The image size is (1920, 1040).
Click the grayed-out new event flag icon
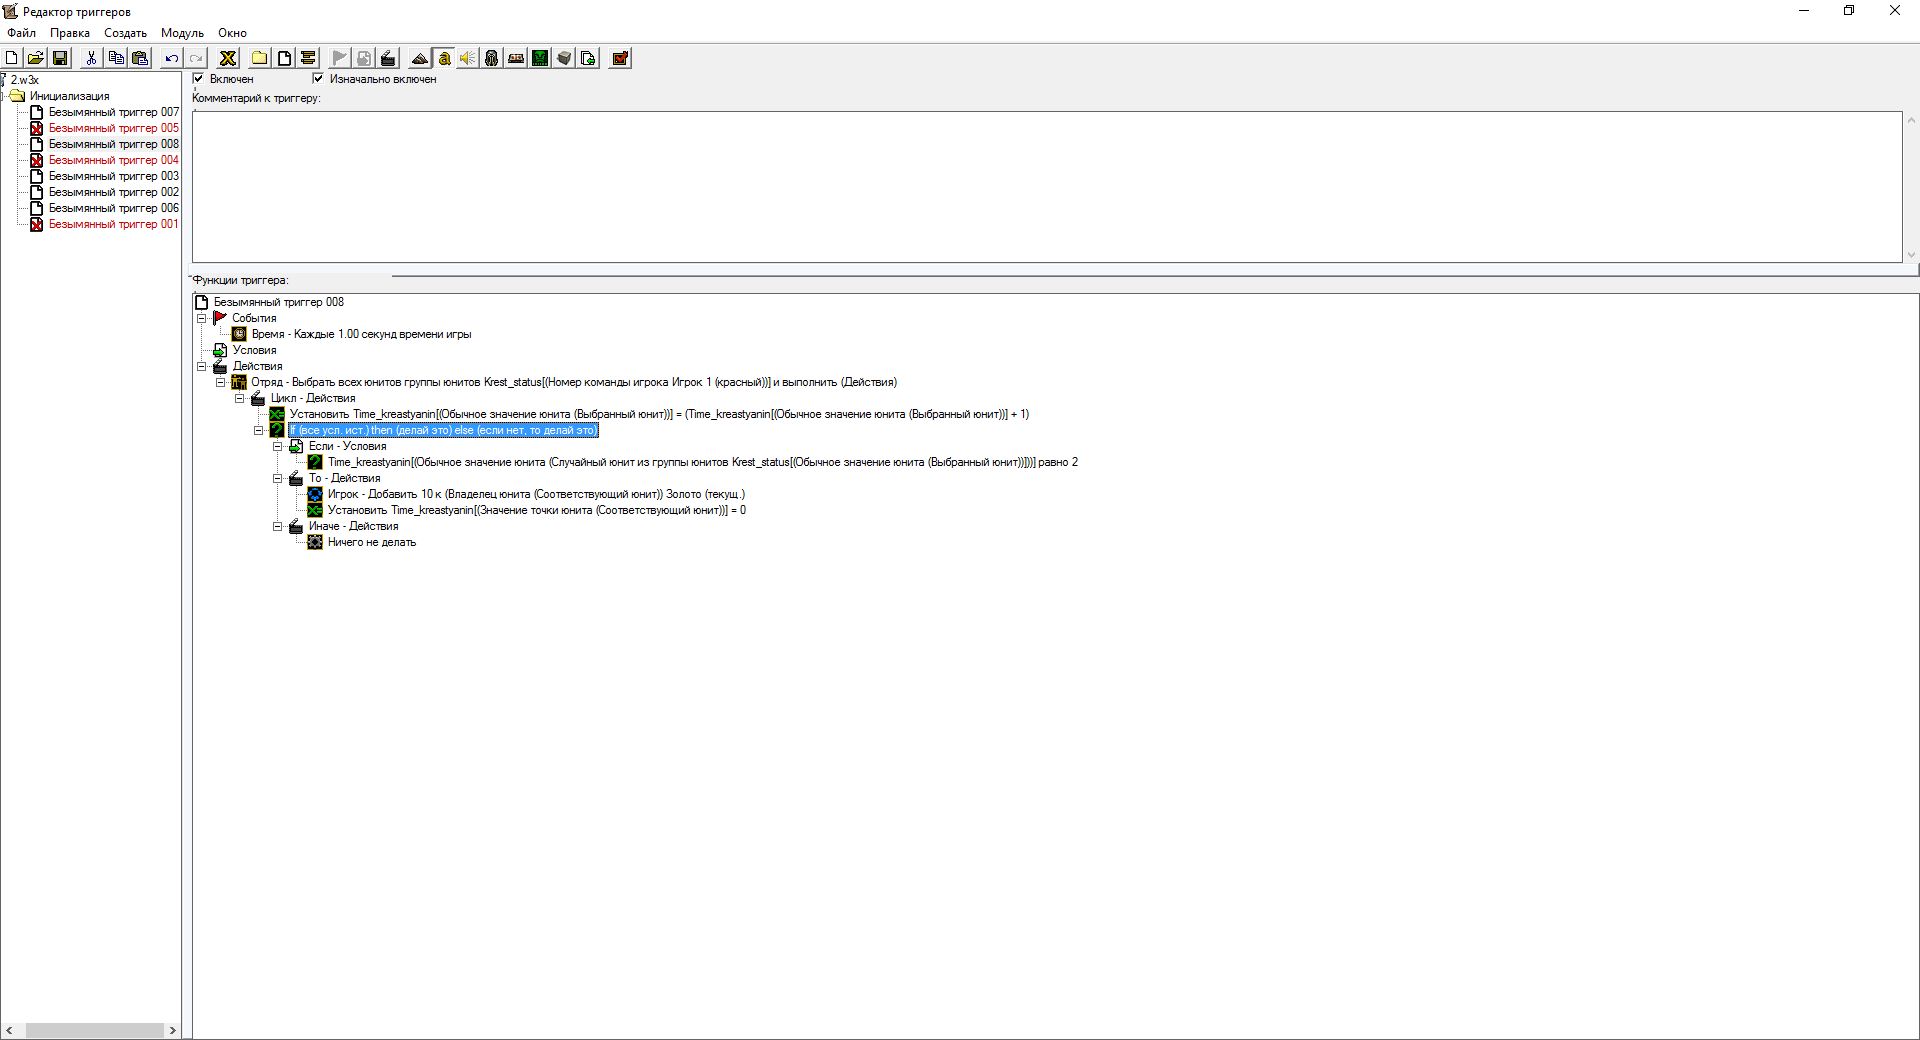coord(340,58)
